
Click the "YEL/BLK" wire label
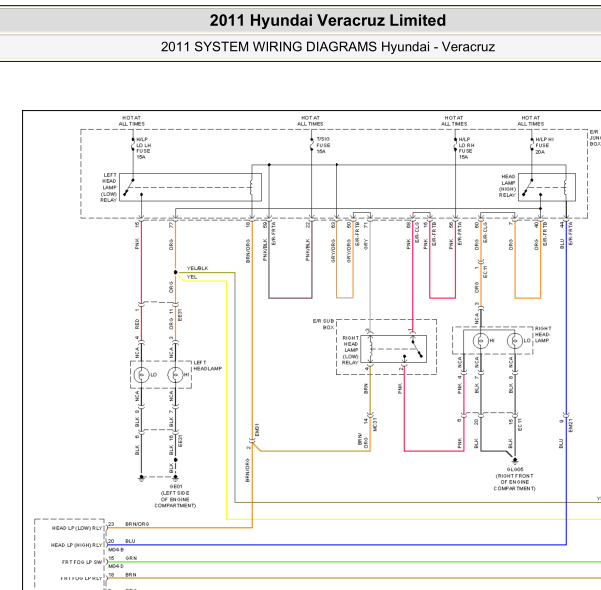coord(197,268)
